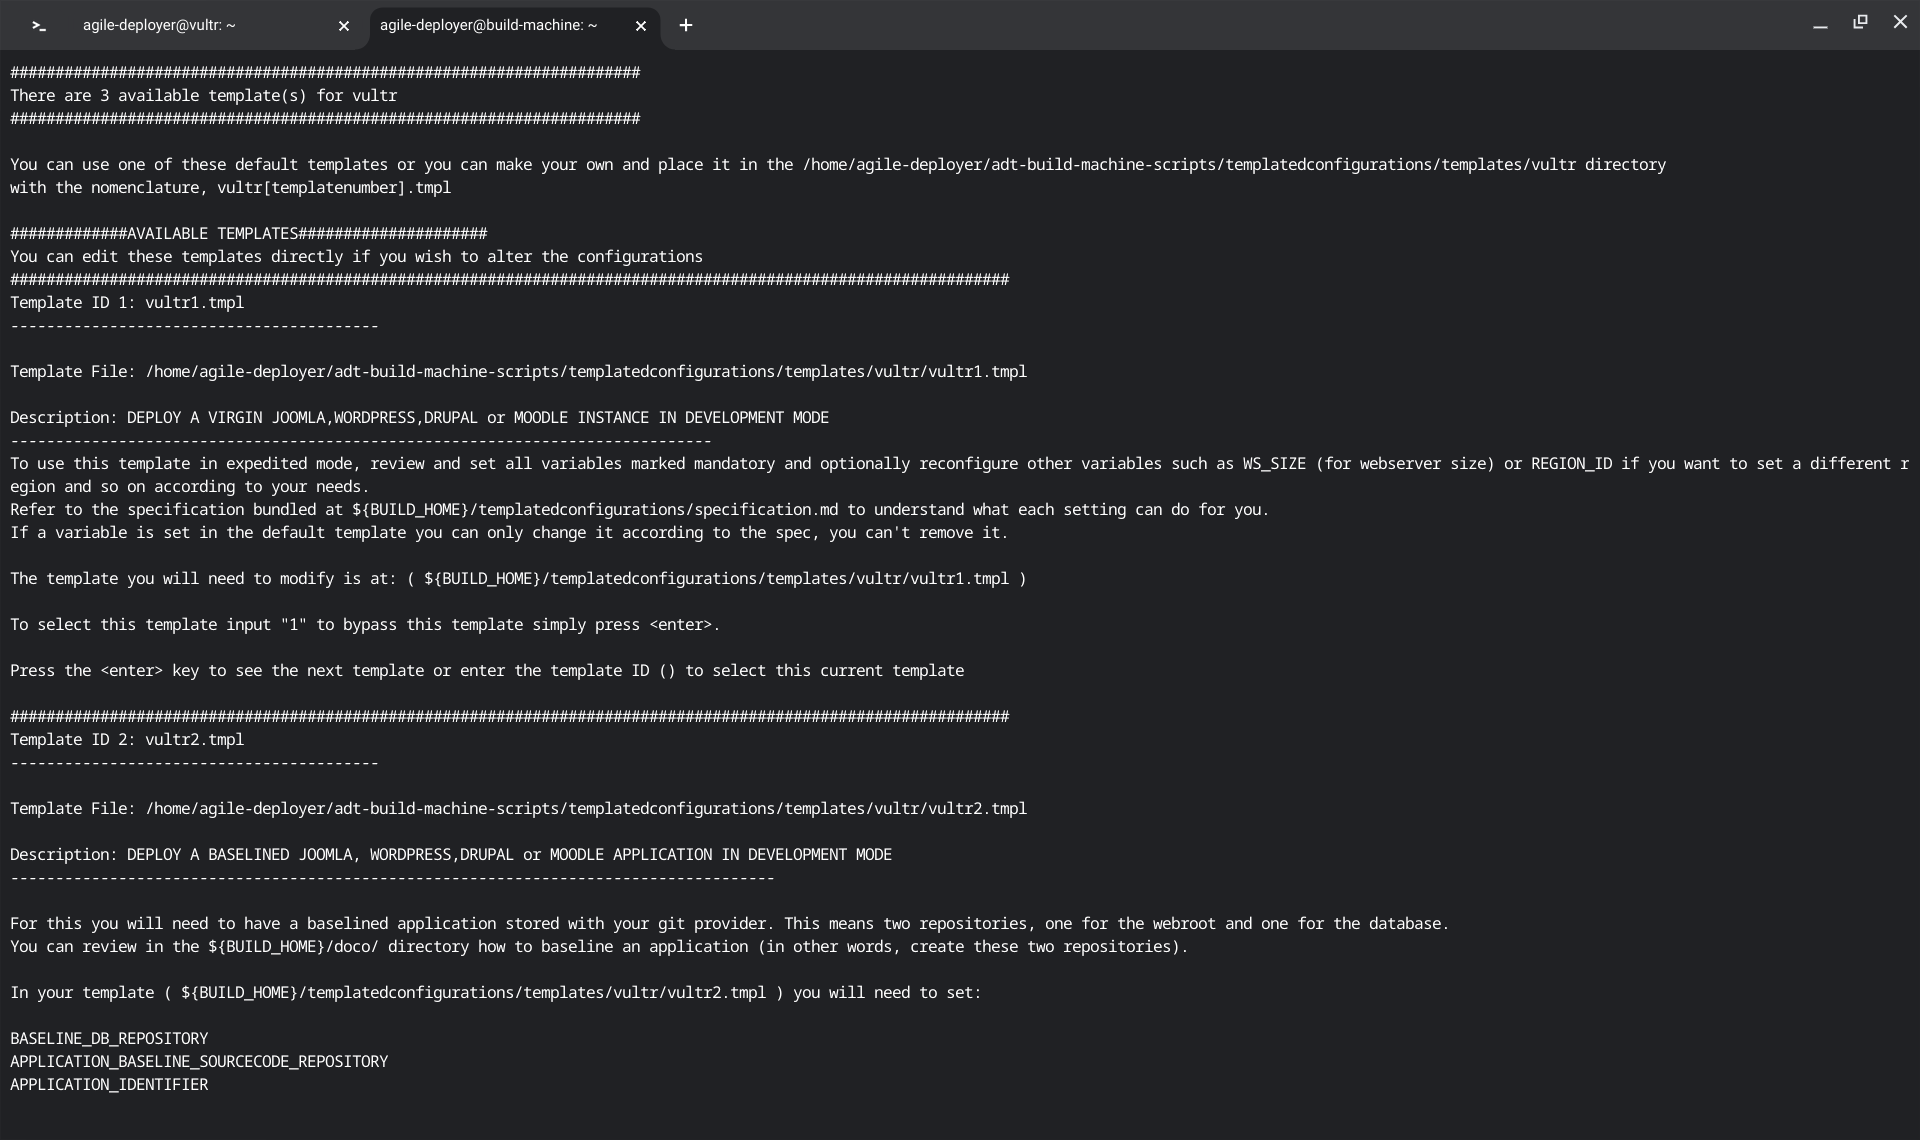Minimize the terminal window
Image resolution: width=1920 pixels, height=1140 pixels.
[x=1820, y=24]
